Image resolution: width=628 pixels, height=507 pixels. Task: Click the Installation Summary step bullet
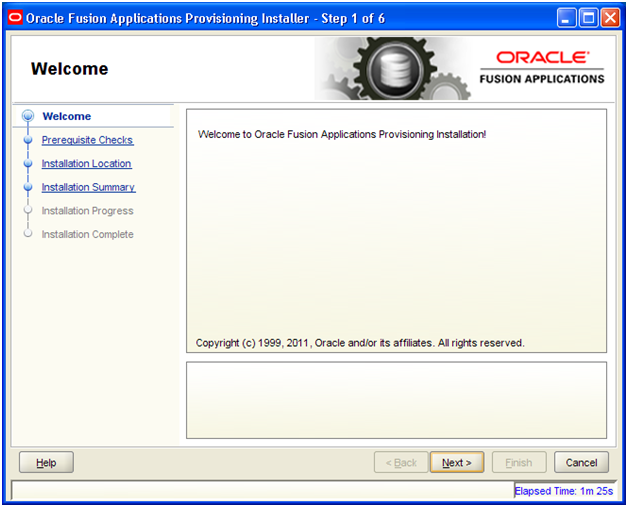tap(28, 187)
